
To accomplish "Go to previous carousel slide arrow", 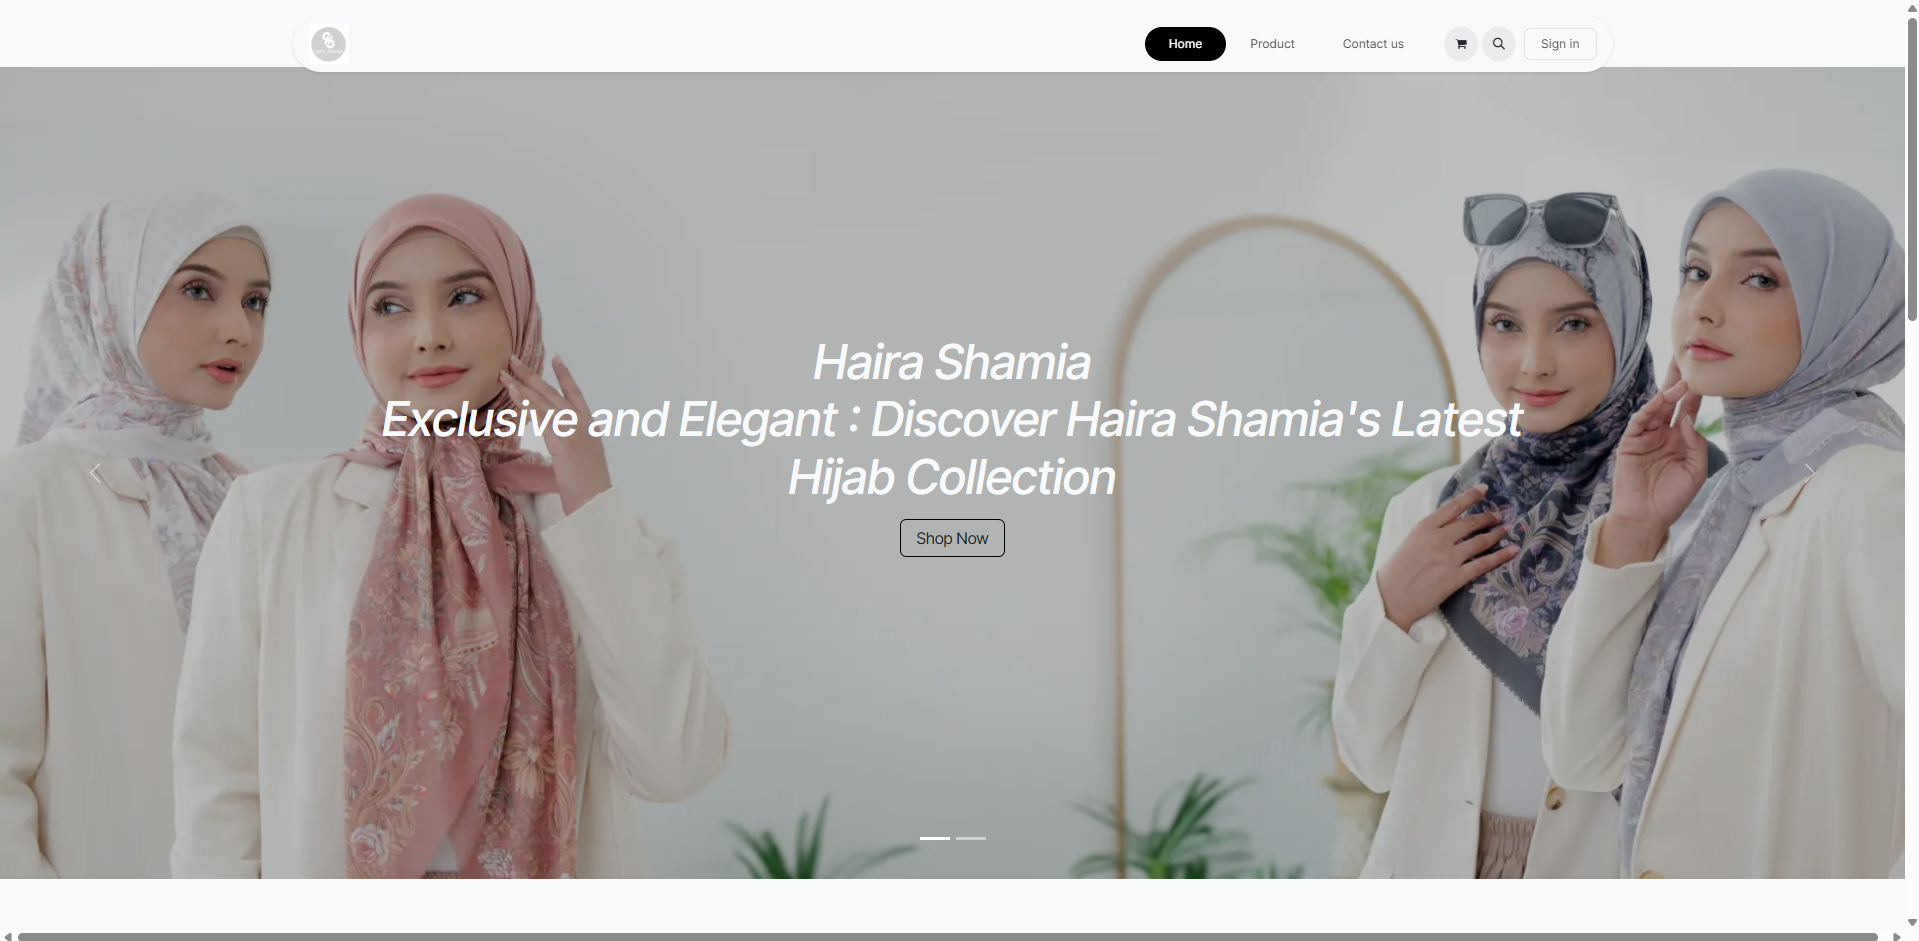I will click(x=95, y=473).
